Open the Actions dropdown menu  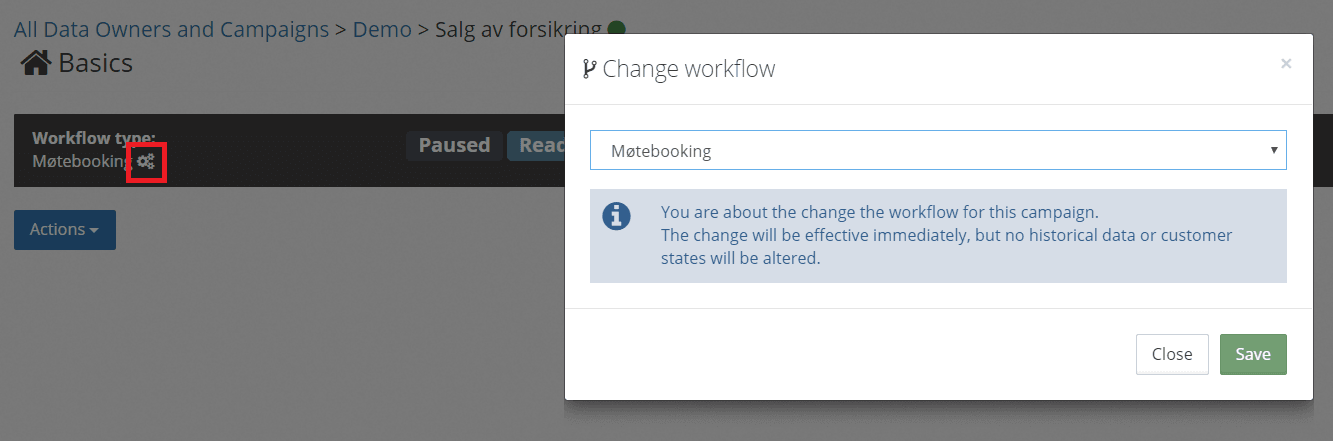pos(65,230)
